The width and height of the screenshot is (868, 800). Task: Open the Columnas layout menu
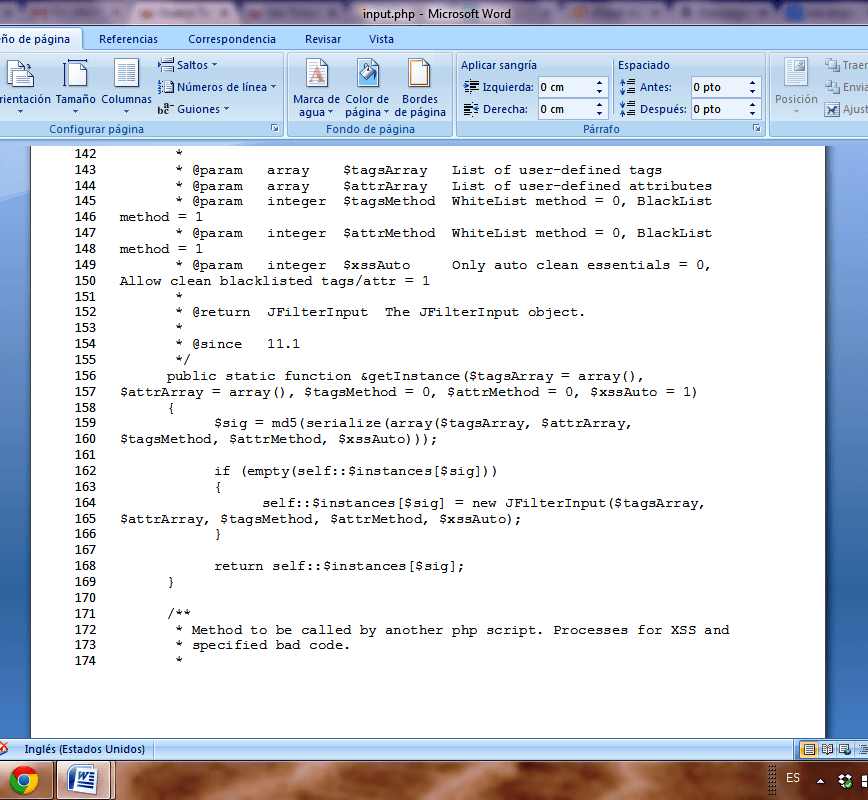[126, 86]
